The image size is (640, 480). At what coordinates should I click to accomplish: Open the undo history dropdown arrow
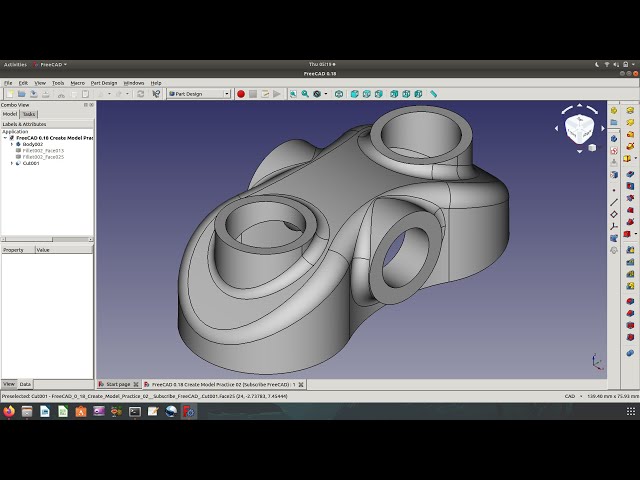coord(109,94)
